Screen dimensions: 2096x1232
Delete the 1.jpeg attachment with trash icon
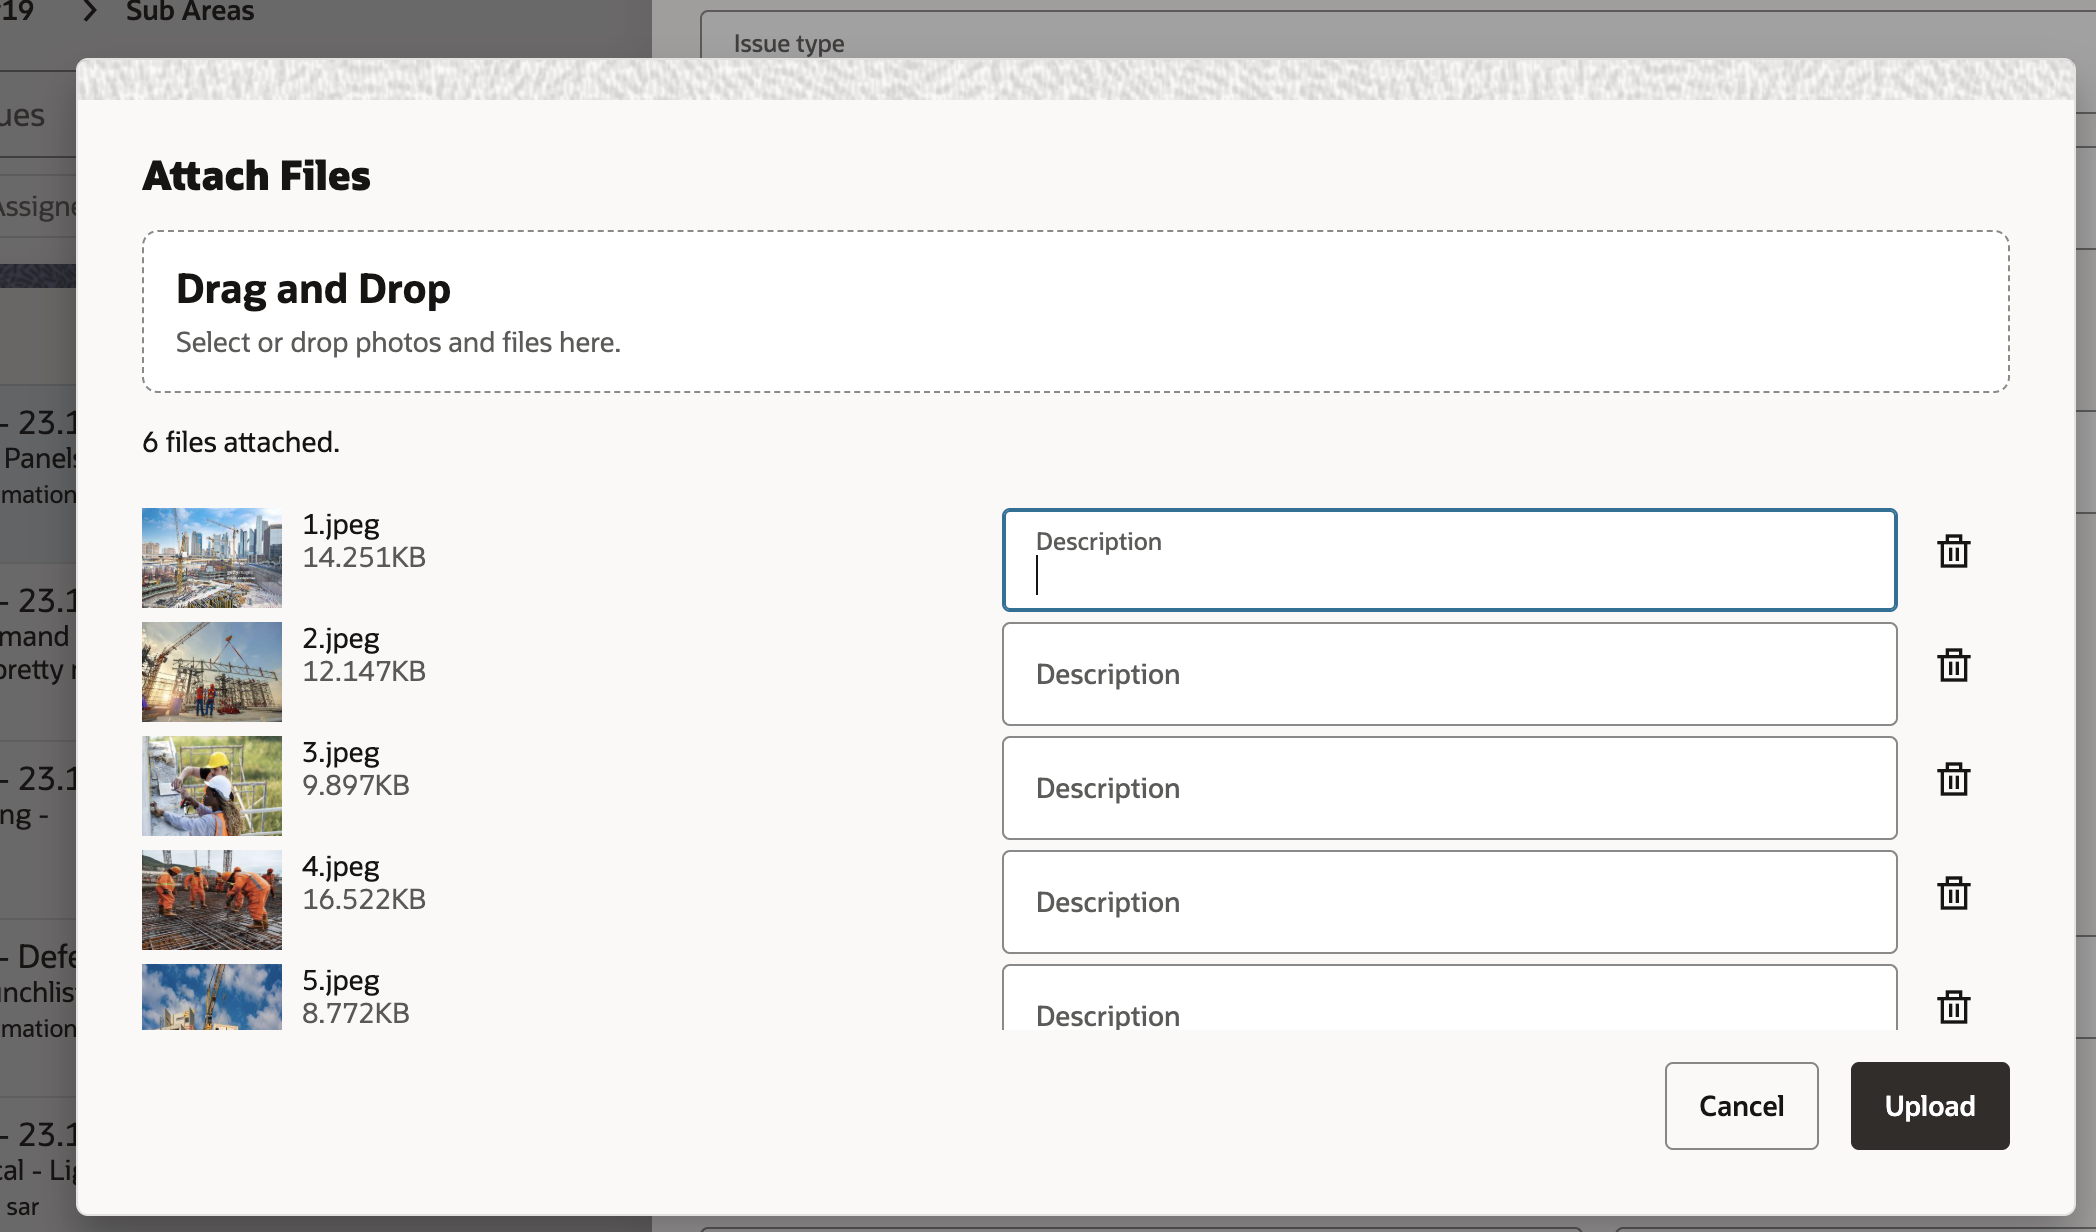[1953, 551]
